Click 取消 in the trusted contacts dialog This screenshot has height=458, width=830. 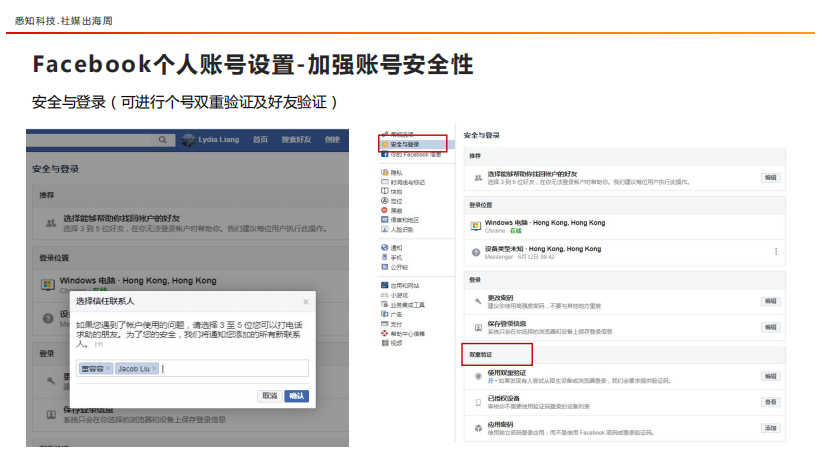pyautogui.click(x=269, y=396)
